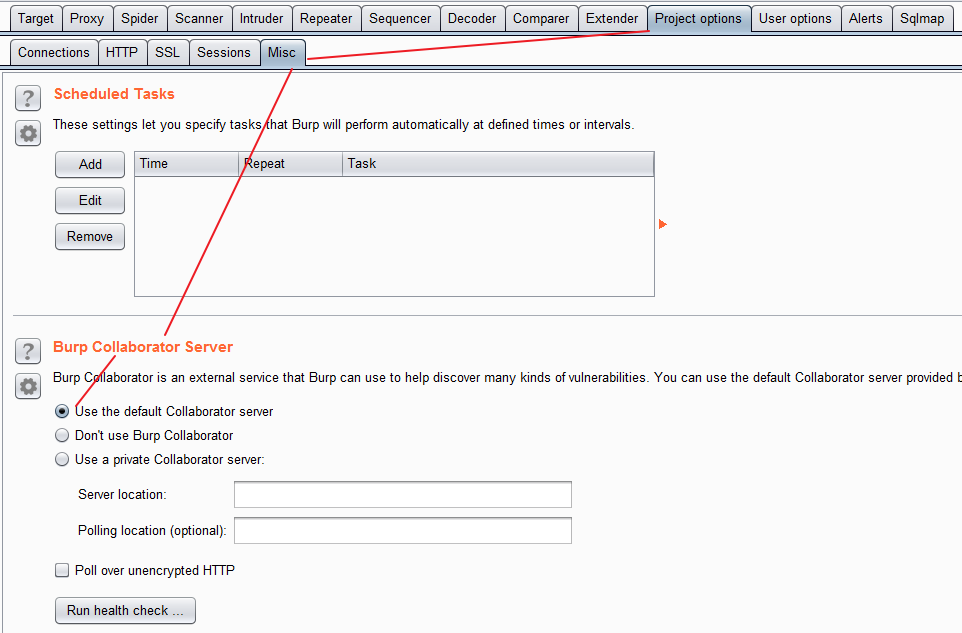Click the Scheduled Tasks heading
Viewport: 962px width, 633px height.
pyautogui.click(x=114, y=94)
